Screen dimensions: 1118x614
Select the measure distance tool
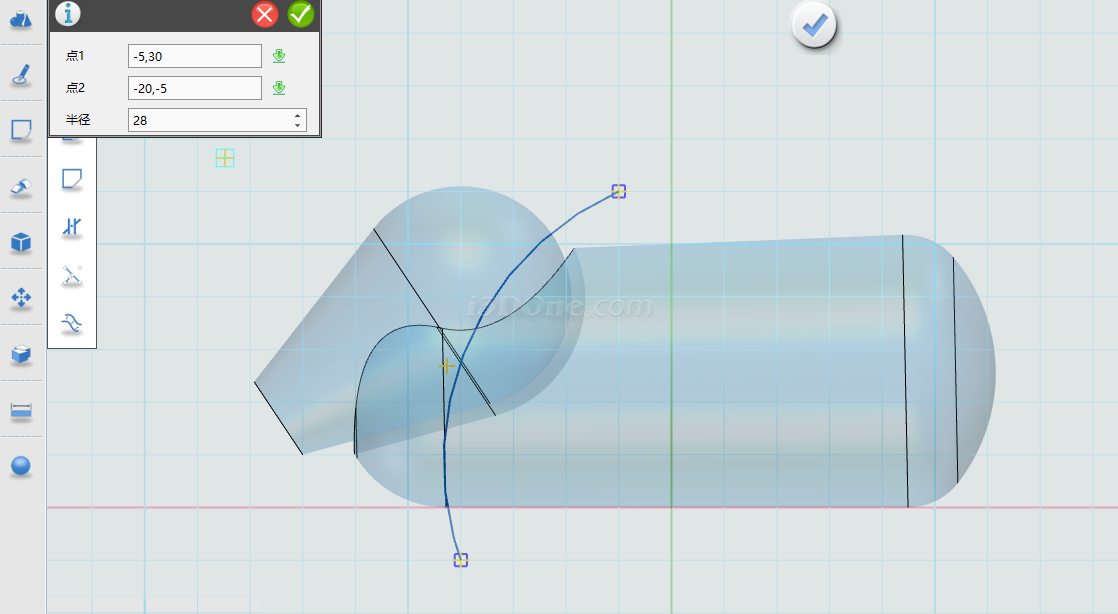[x=22, y=410]
